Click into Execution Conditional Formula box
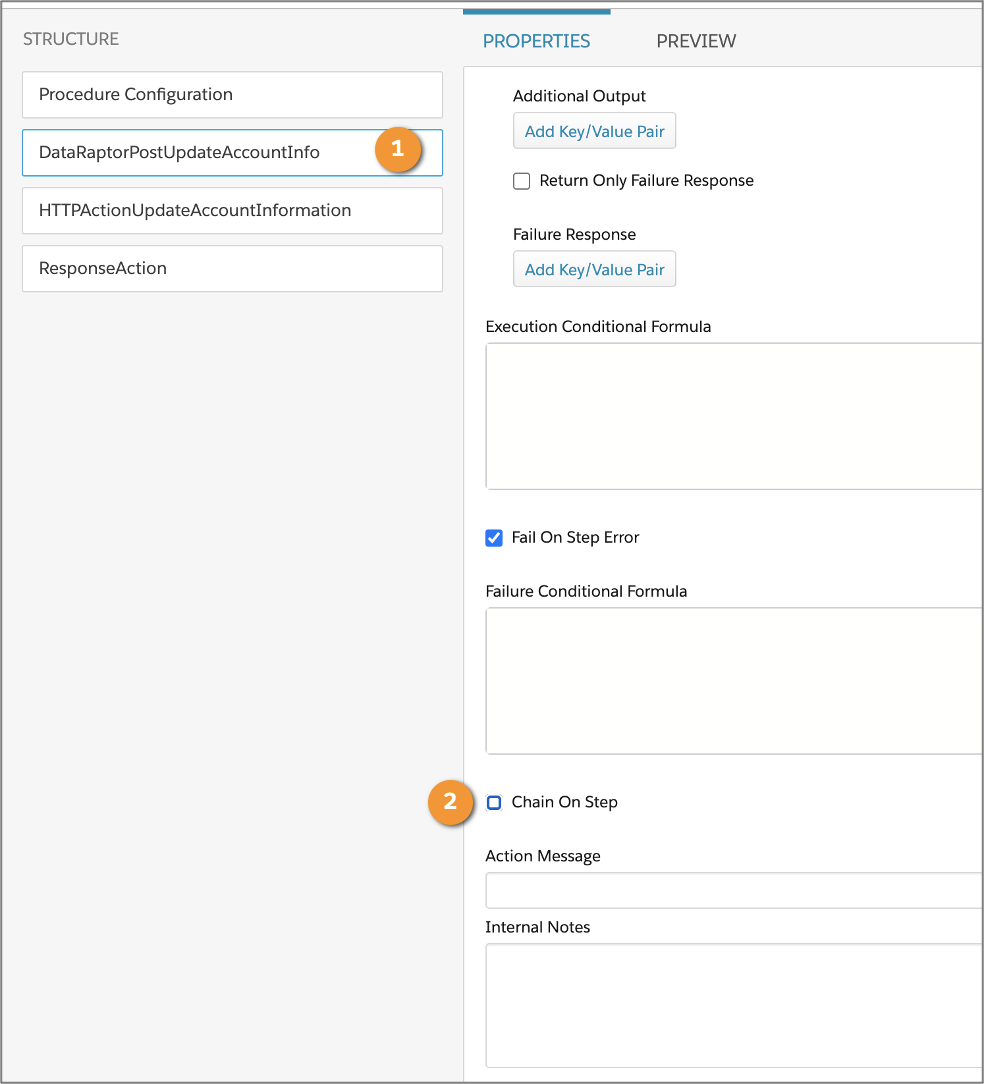Image resolution: width=984 pixels, height=1084 pixels. tap(734, 416)
